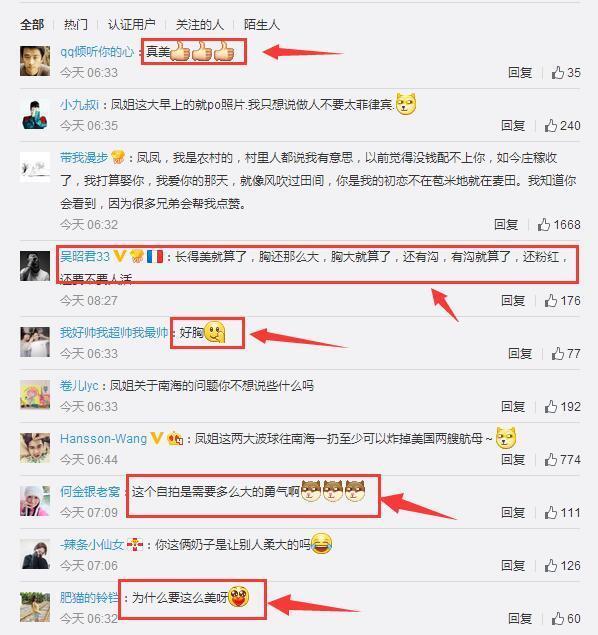
Task: Open the profile of 带我漫步
Action: click(x=84, y=158)
